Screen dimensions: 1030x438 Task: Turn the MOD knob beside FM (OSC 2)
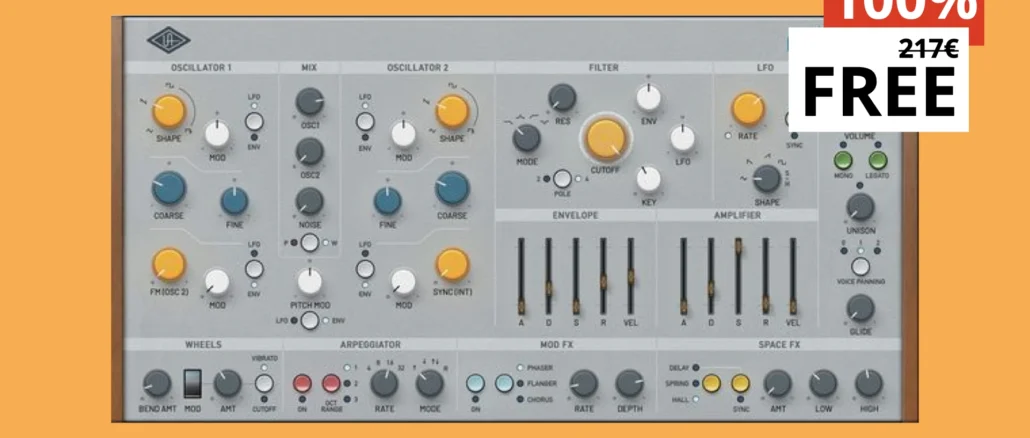pyautogui.click(x=217, y=282)
